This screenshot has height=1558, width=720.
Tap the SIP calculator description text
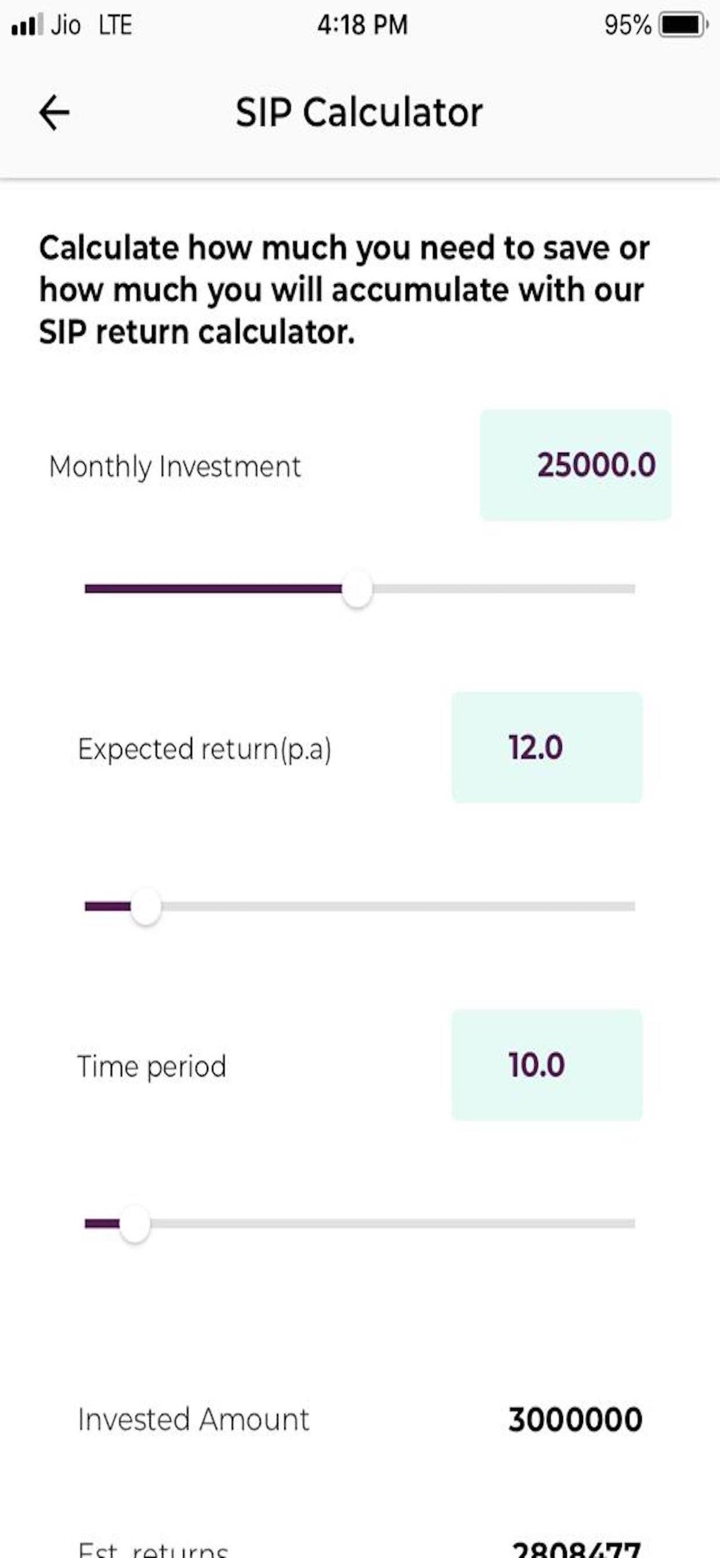coord(344,290)
